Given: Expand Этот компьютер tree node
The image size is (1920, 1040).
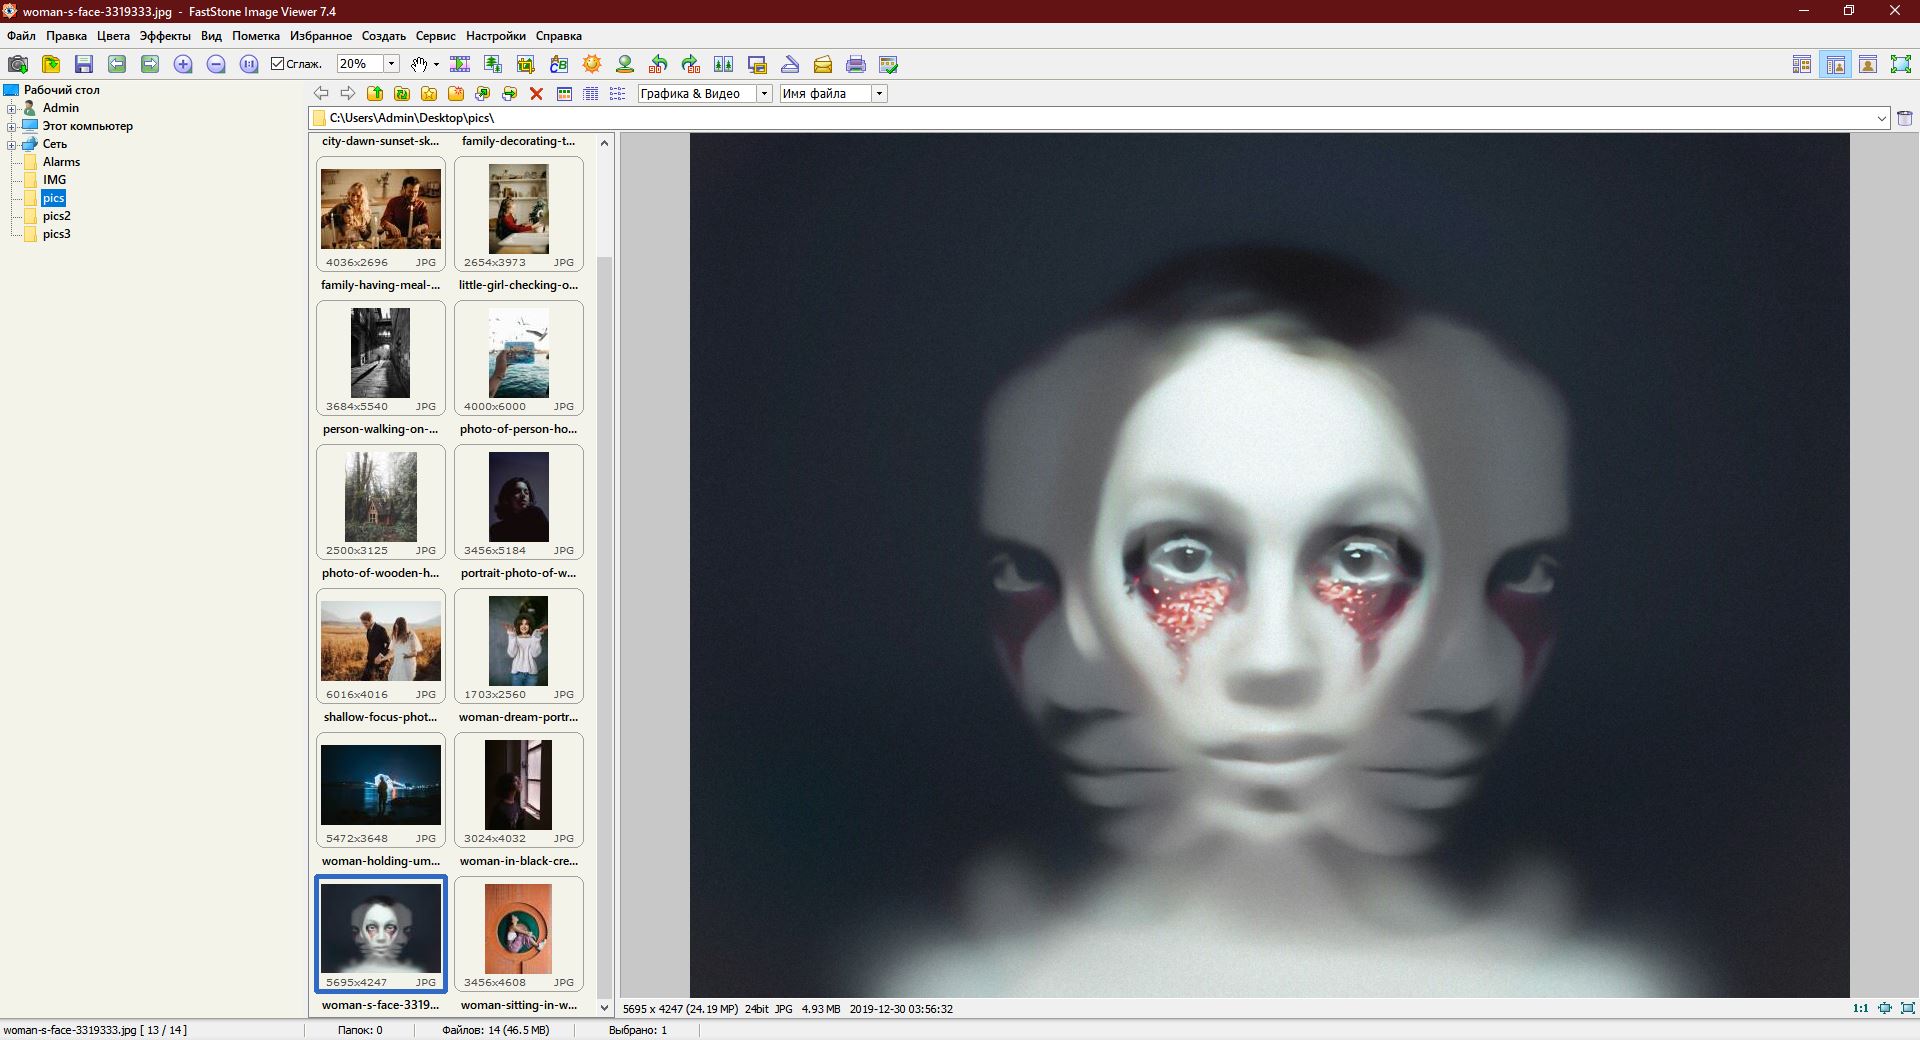Looking at the screenshot, I should (12, 126).
